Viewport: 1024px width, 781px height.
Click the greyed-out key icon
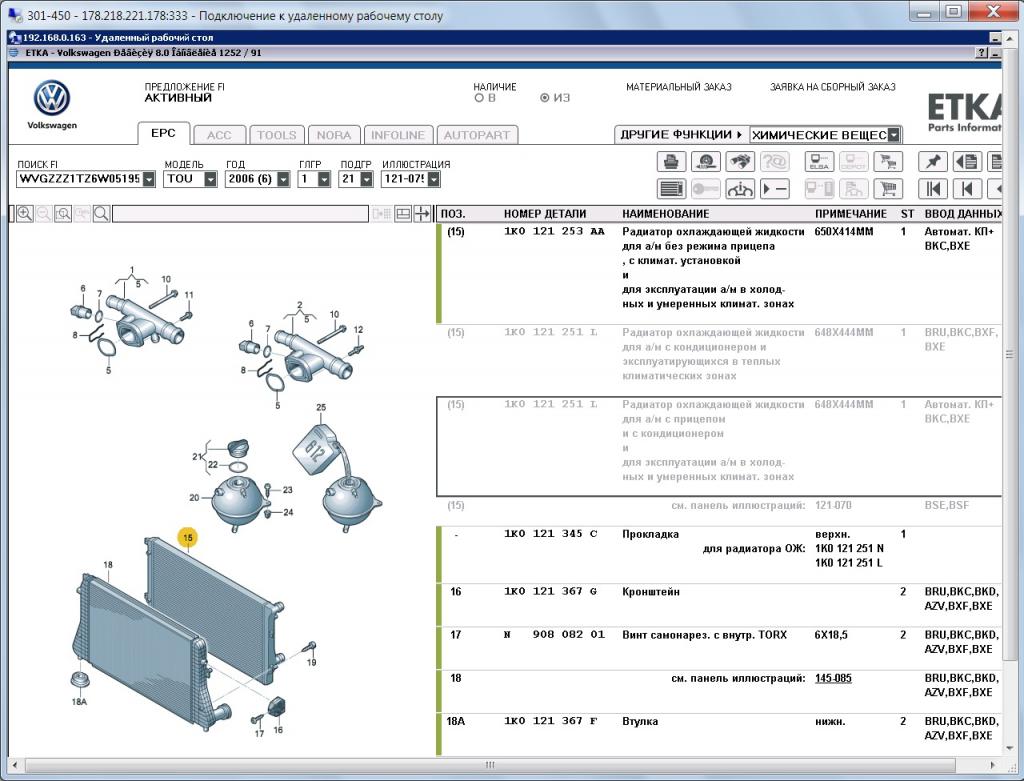[705, 189]
